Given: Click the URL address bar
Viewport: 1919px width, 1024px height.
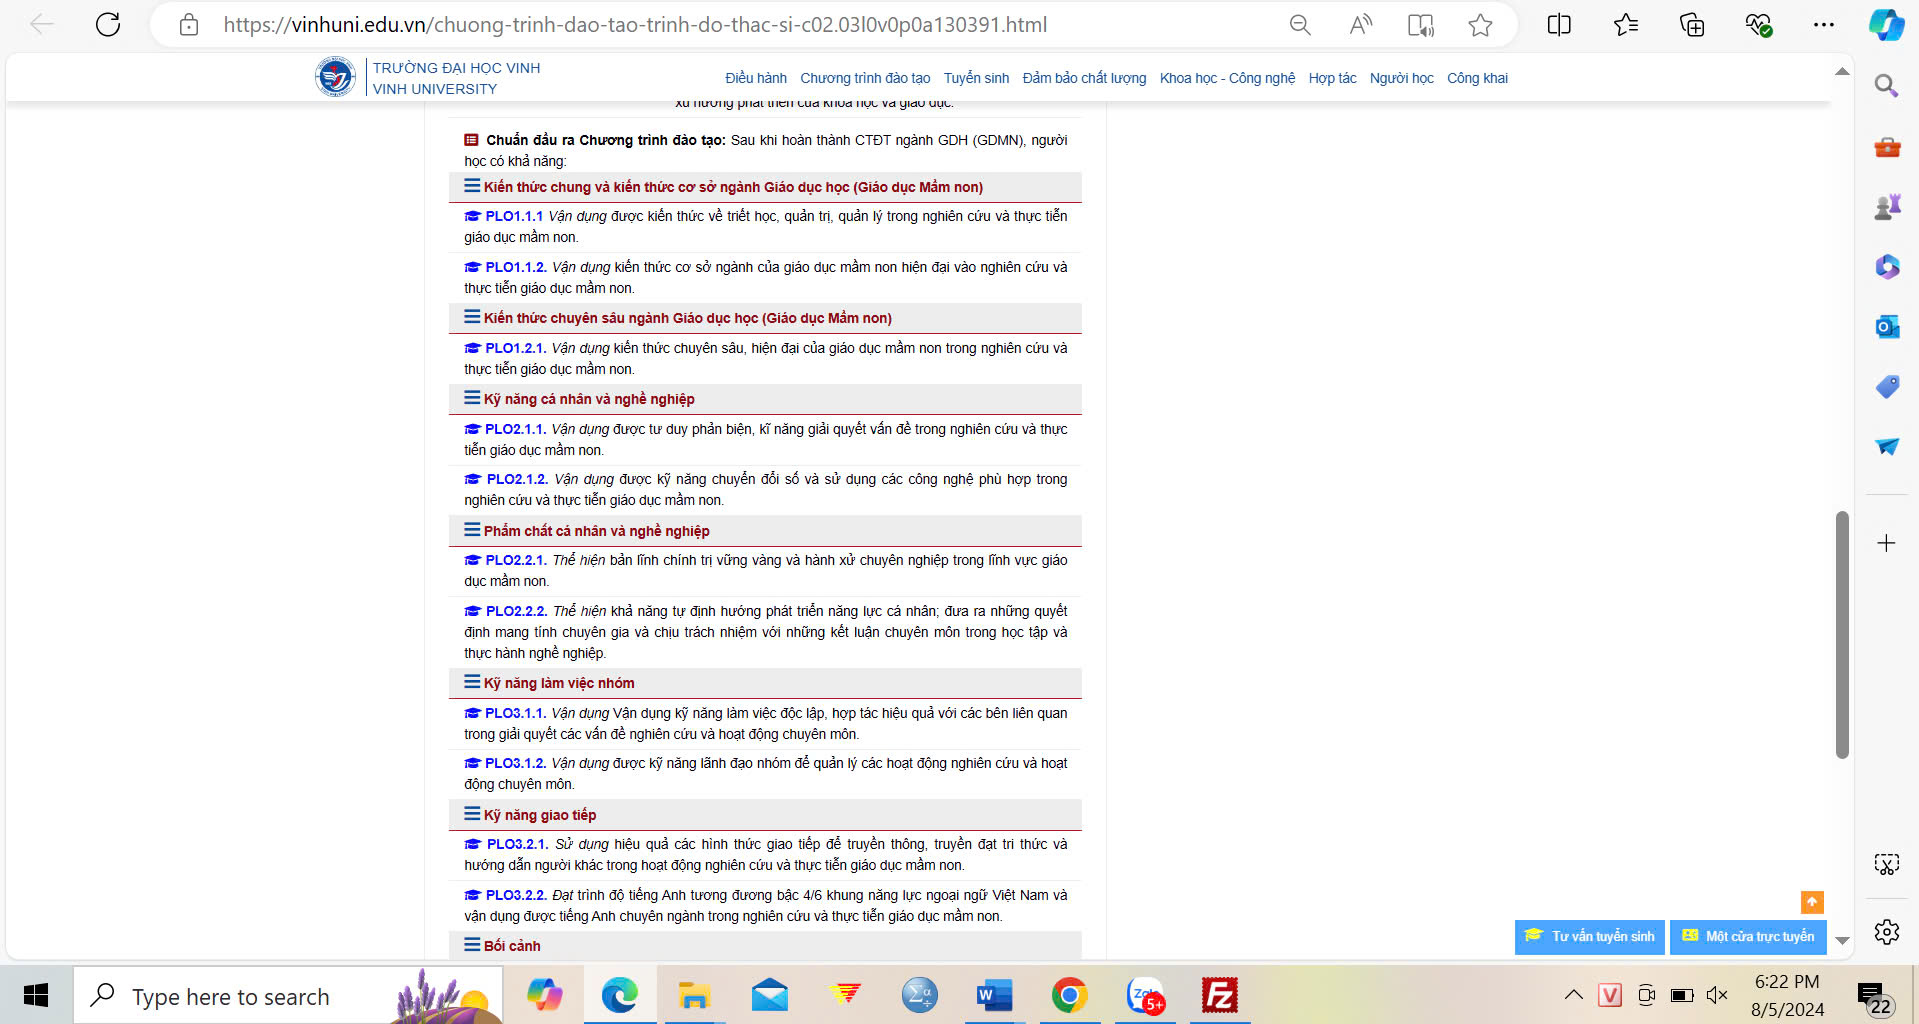Looking at the screenshot, I should 635,25.
